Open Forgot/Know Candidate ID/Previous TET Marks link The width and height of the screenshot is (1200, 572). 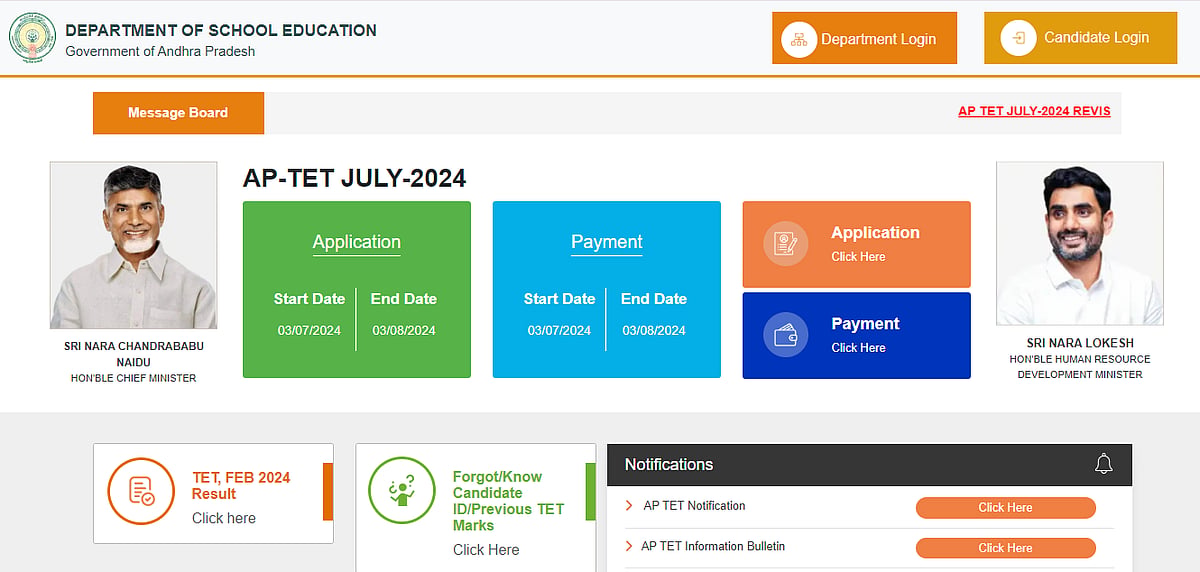pyautogui.click(x=508, y=501)
